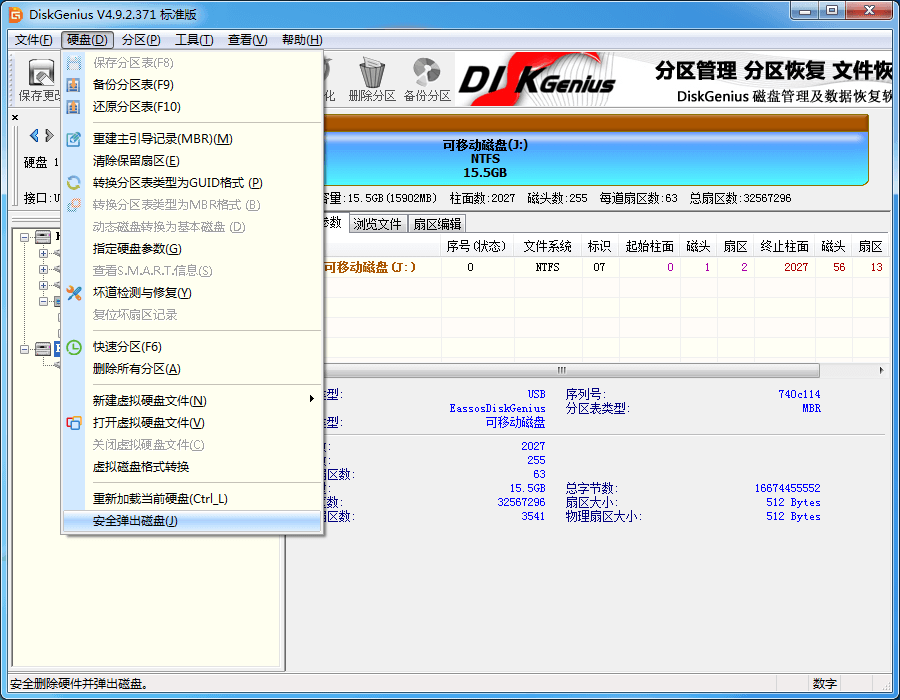Open the 帮助(H) menu

tap(302, 40)
